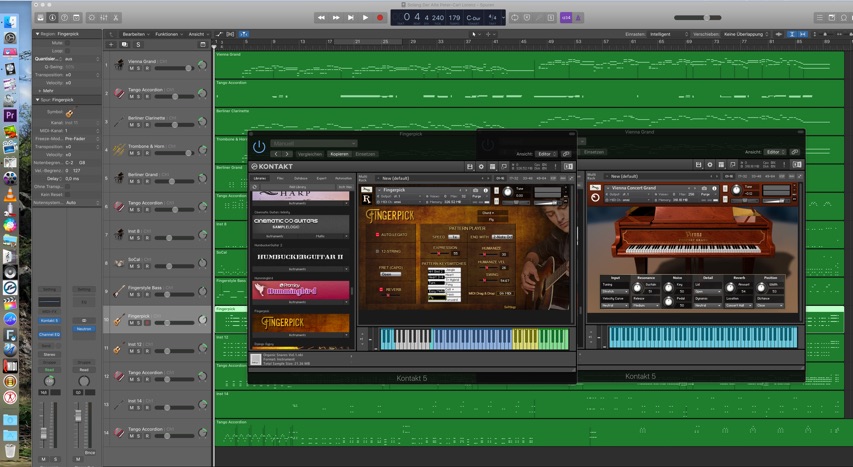853x467 pixels.
Task: Open Kontakt options gear in Fingerpick window
Action: pyautogui.click(x=481, y=166)
